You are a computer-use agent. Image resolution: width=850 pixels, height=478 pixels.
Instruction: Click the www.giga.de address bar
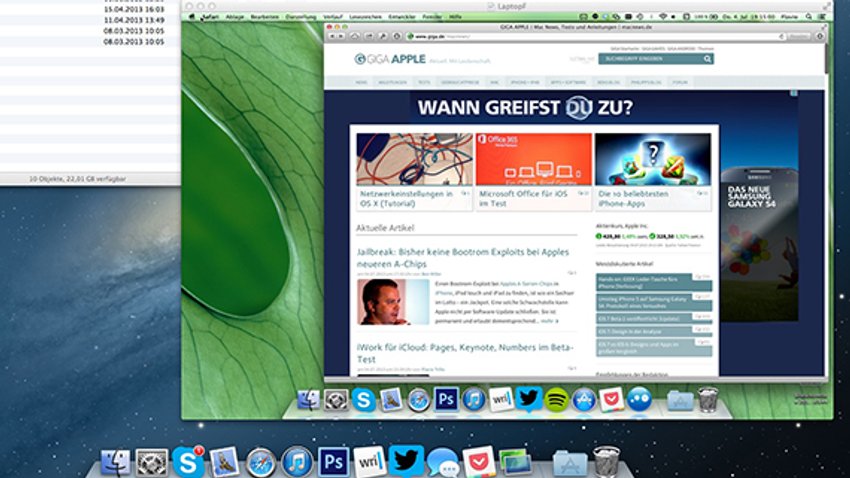coord(596,36)
